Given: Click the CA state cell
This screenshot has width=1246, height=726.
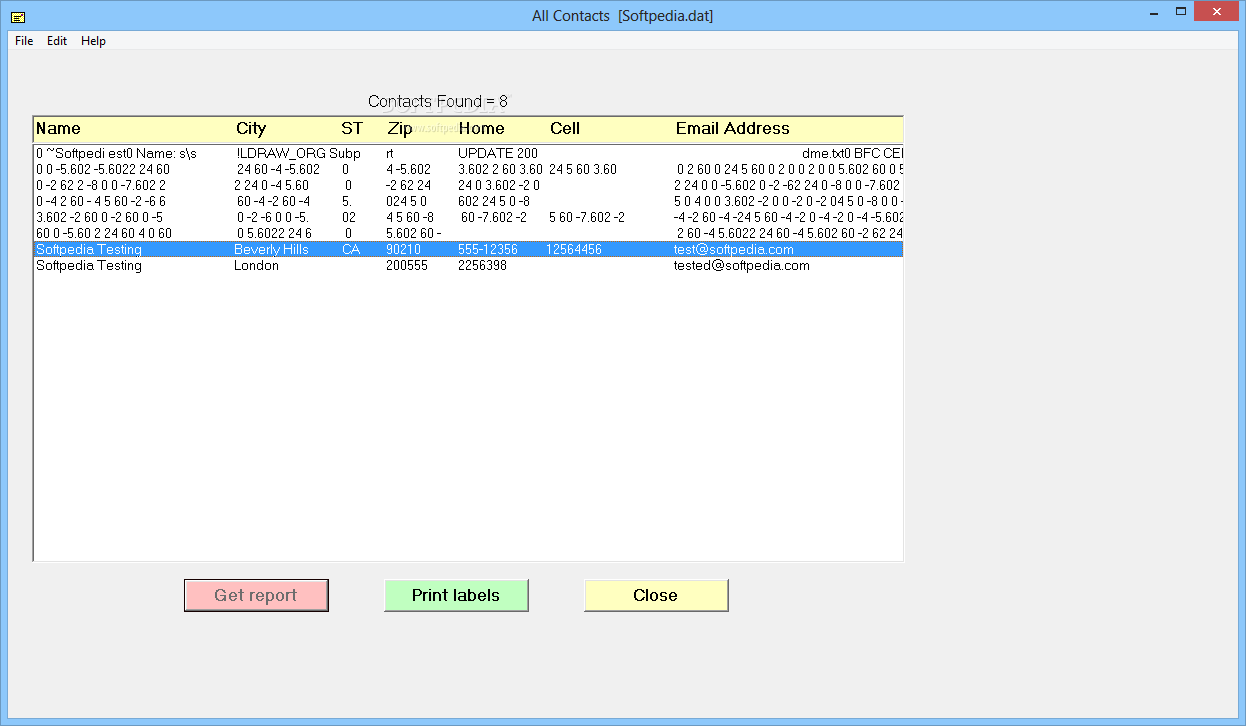Looking at the screenshot, I should click(x=351, y=249).
